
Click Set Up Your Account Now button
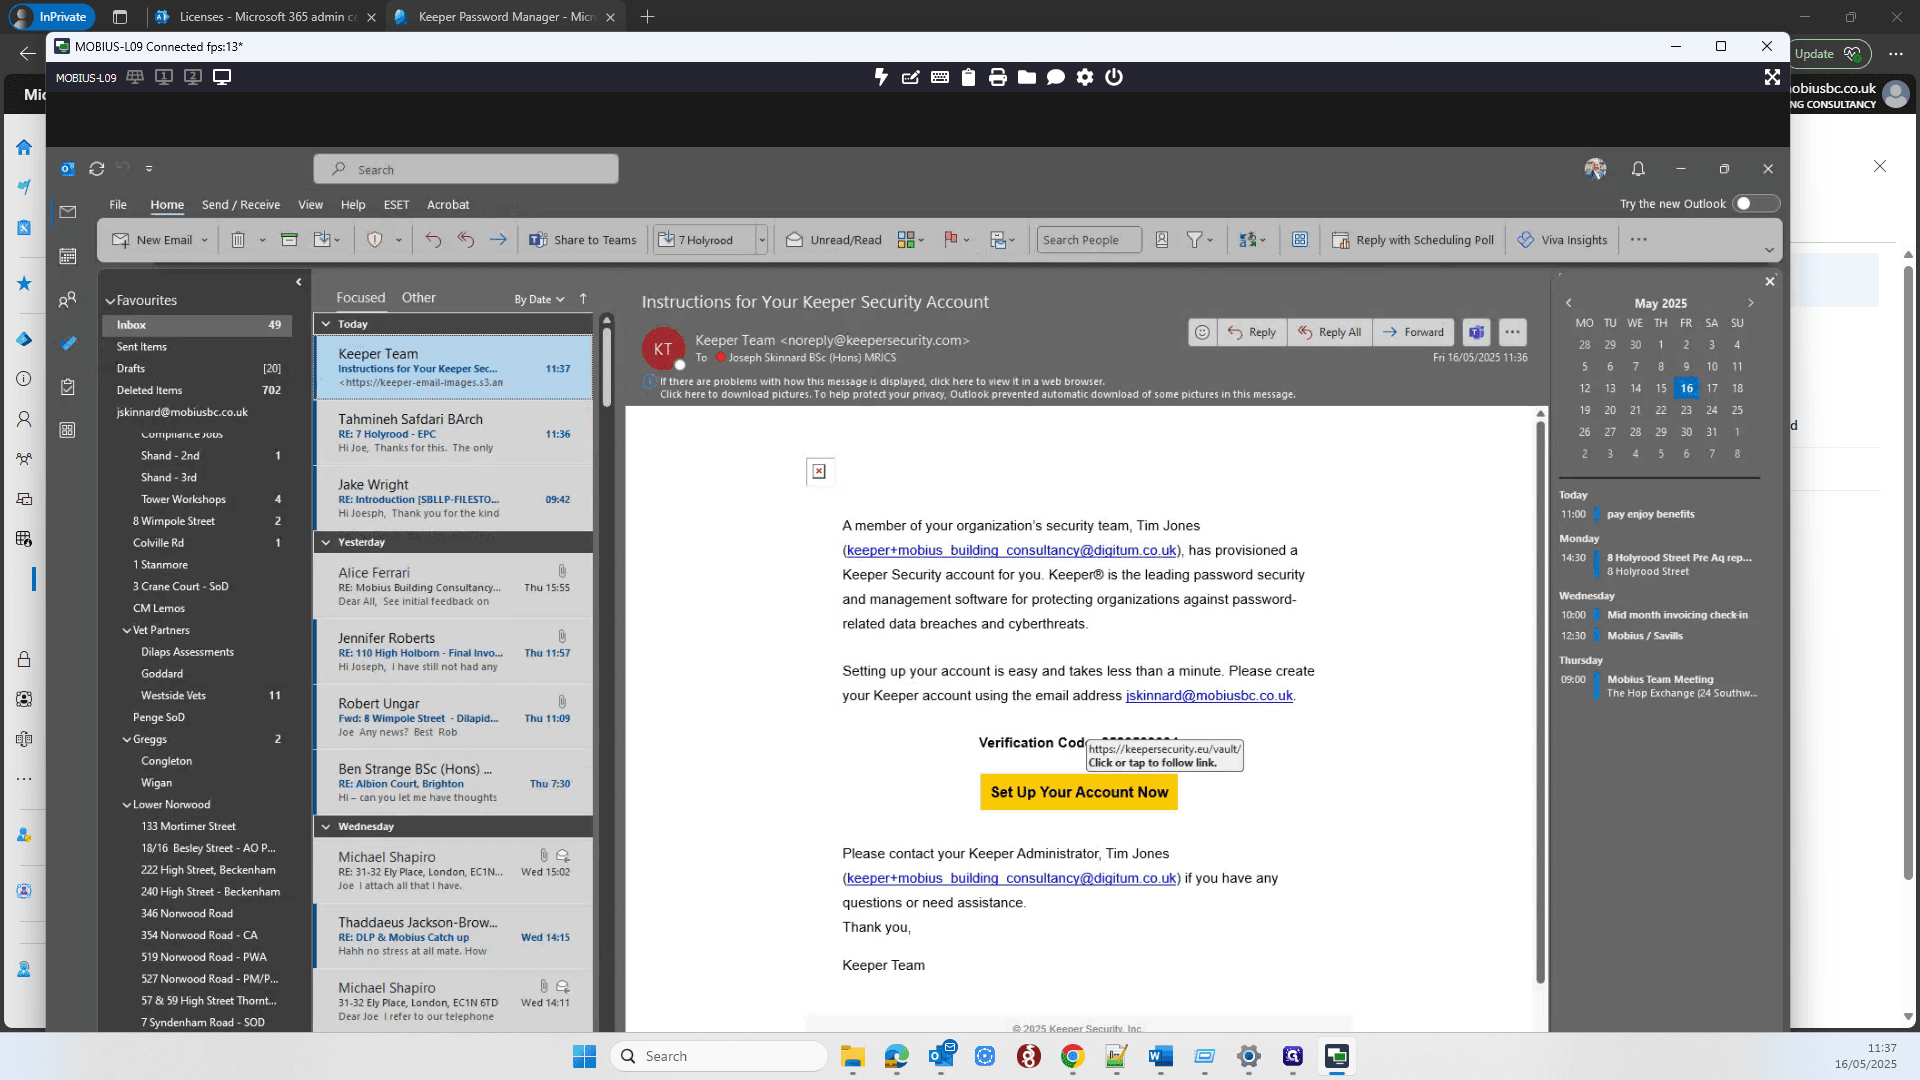1079,792
